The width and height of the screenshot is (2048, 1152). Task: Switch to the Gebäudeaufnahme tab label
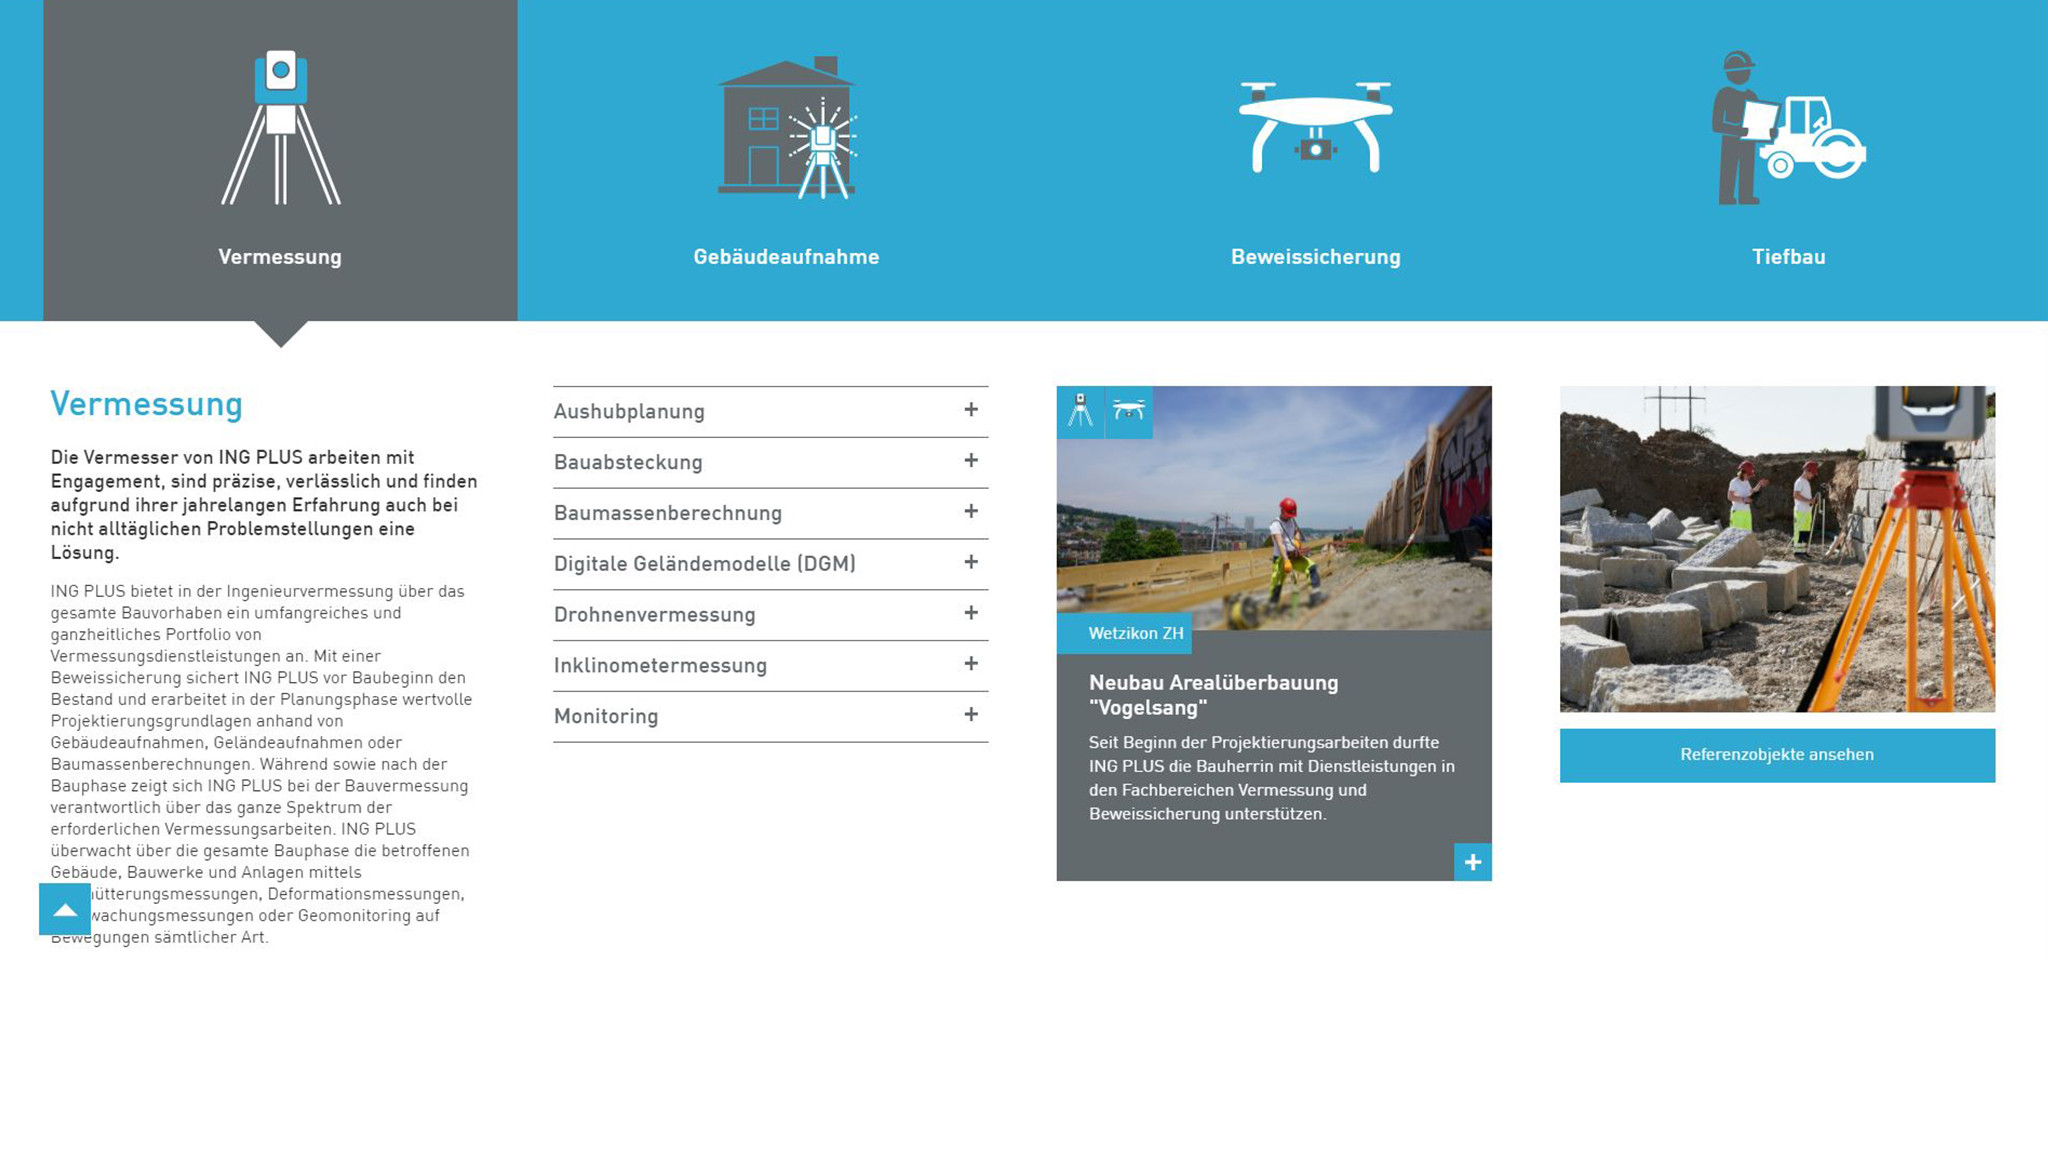pos(786,257)
